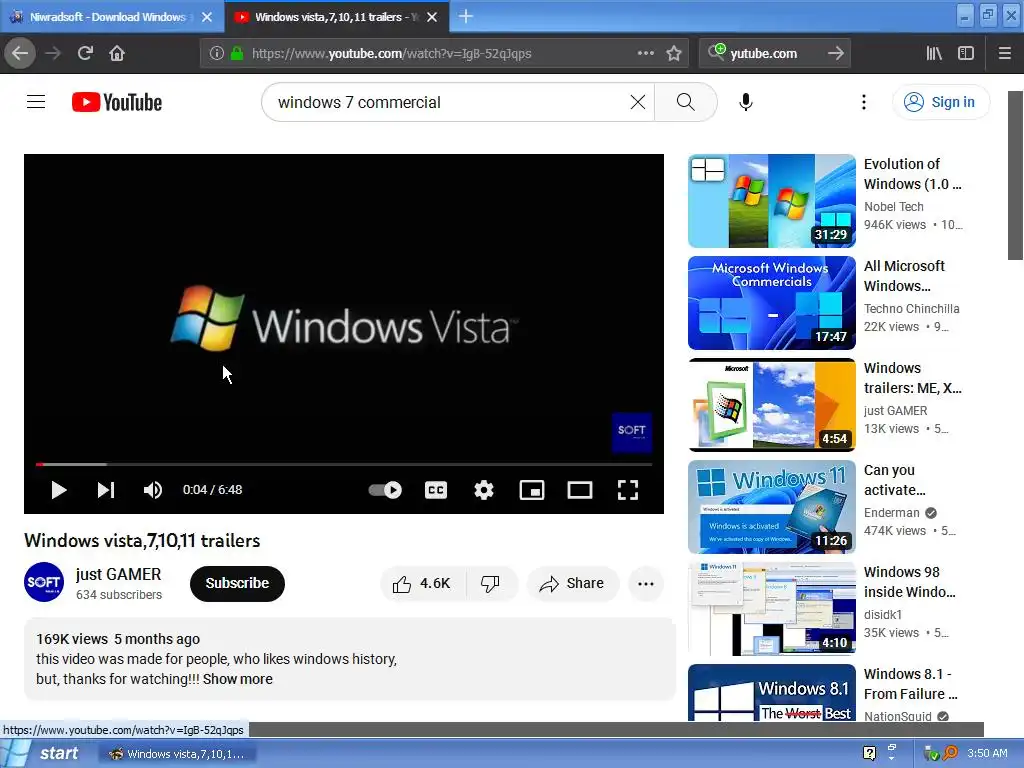Open page actions three-dot menu in address bar
Screen dimensions: 1024x768
click(x=645, y=53)
